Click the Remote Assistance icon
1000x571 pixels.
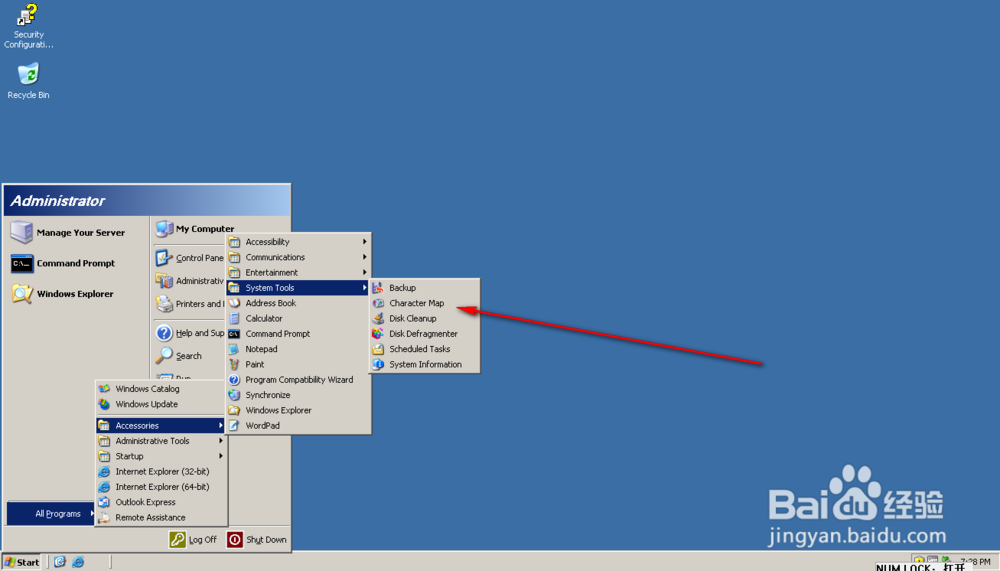(x=104, y=517)
